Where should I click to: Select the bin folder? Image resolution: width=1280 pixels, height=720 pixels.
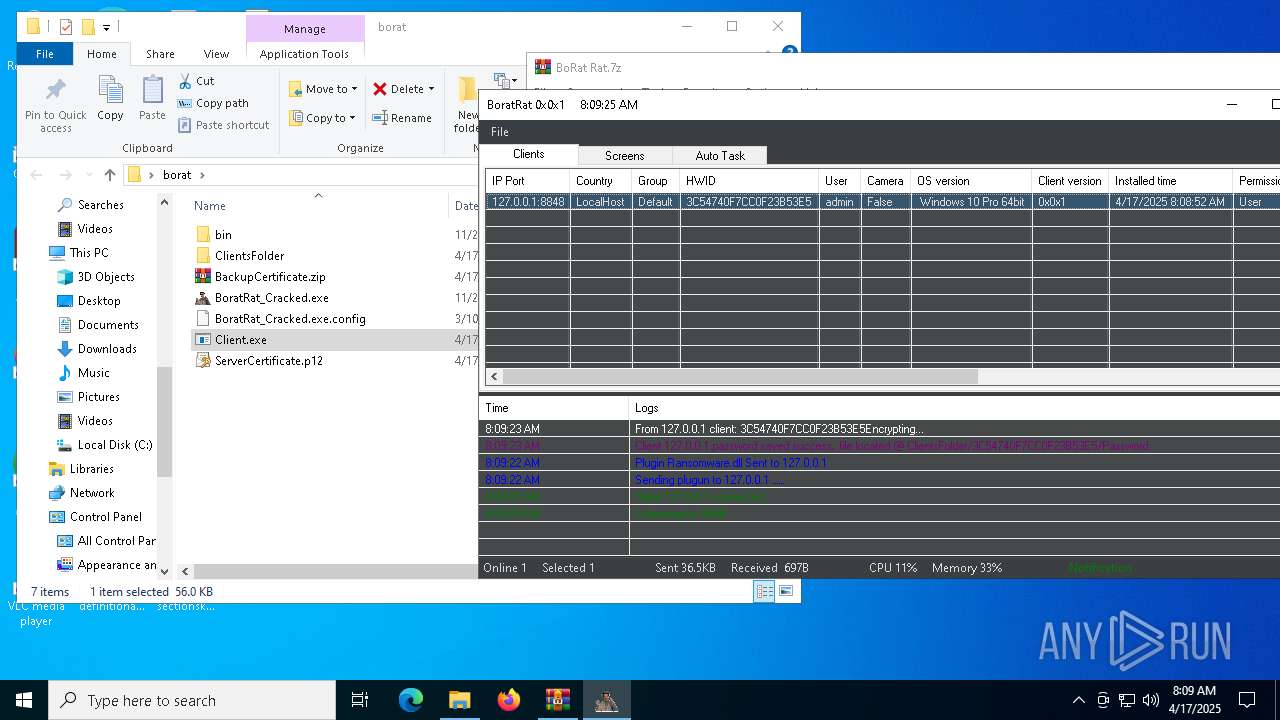click(x=223, y=235)
